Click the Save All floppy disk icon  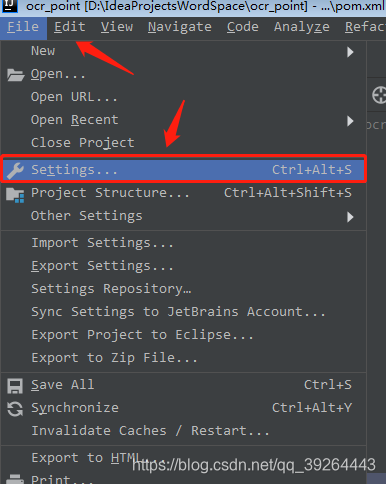[x=15, y=386]
